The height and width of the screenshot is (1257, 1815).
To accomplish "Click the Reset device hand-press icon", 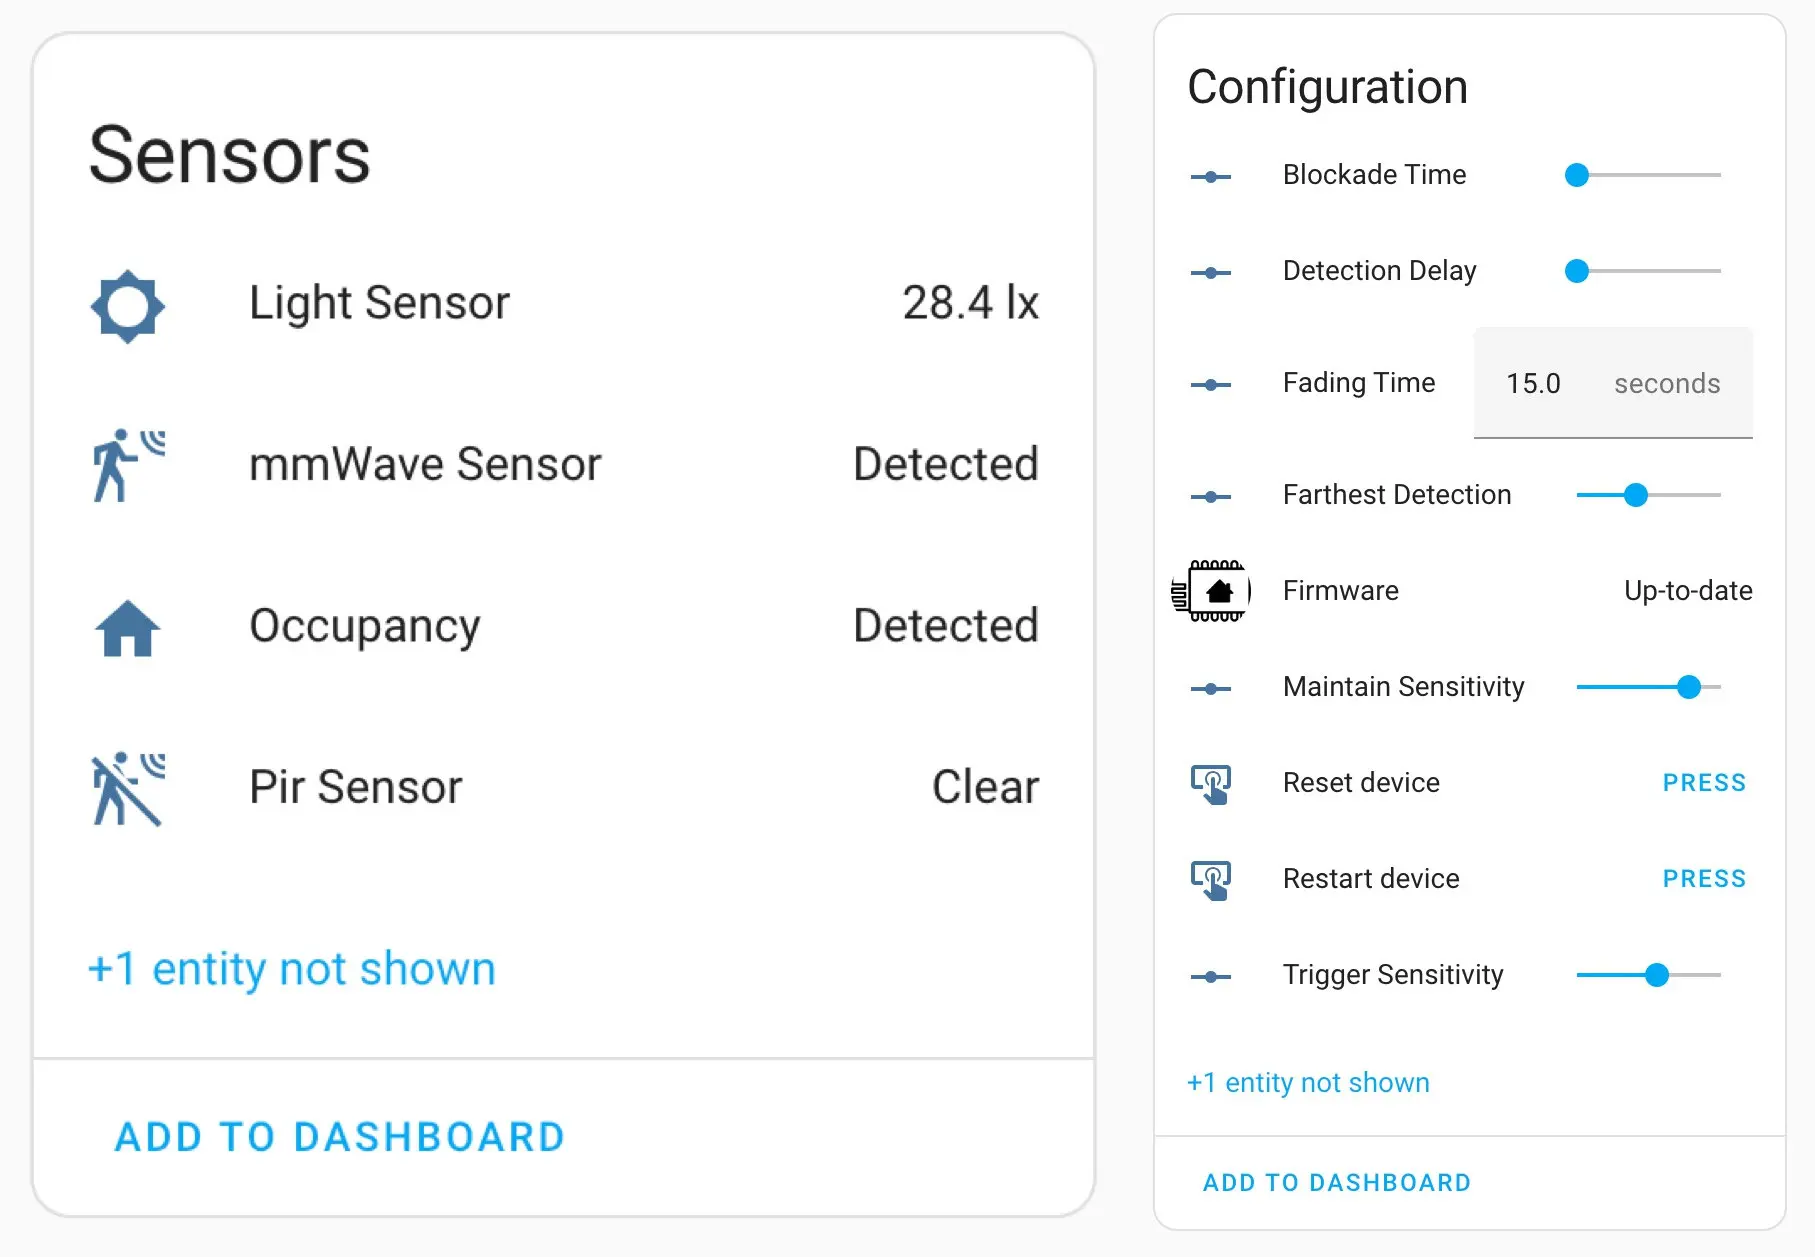I will pos(1211,783).
